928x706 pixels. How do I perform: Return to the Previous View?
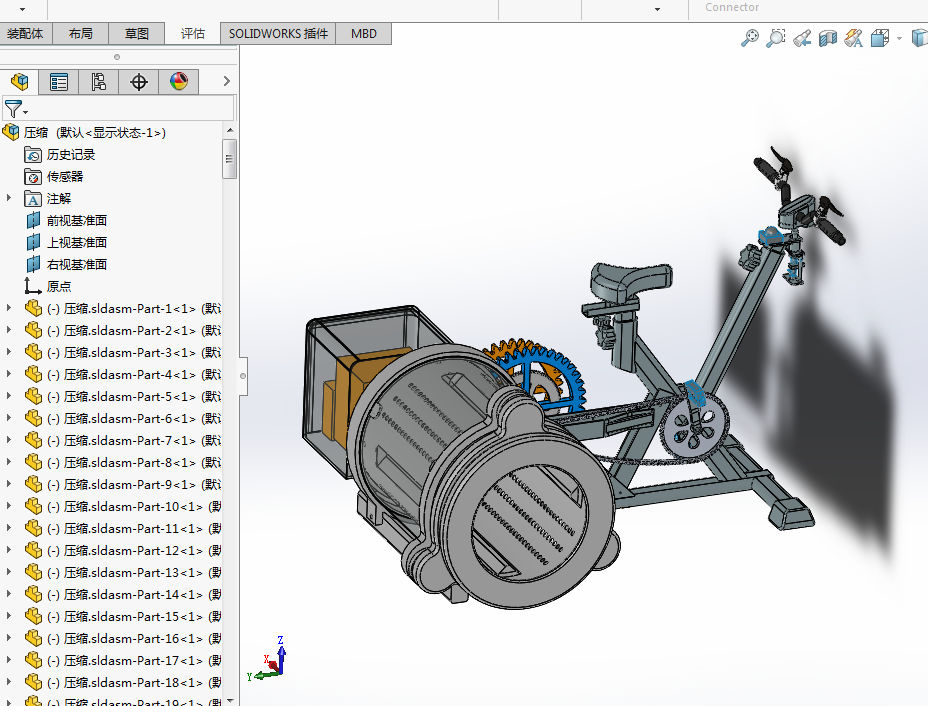click(x=801, y=38)
